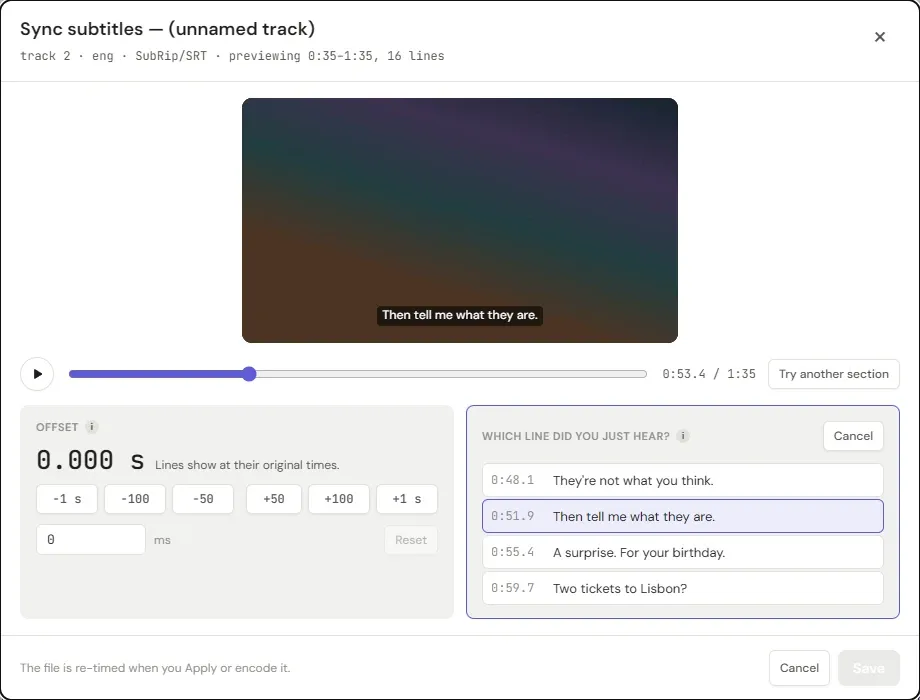Click the video preview frame
This screenshot has height=700, width=920.
click(460, 220)
